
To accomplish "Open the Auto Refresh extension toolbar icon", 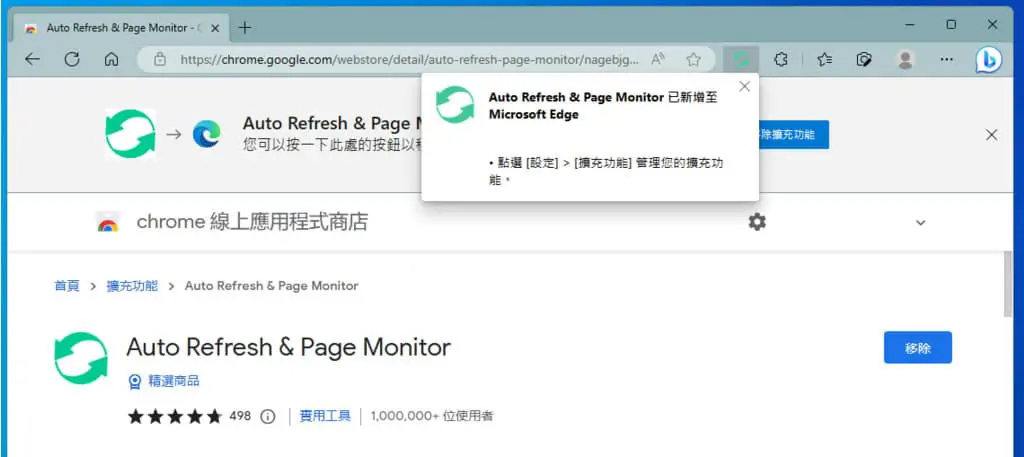I will pyautogui.click(x=741, y=59).
